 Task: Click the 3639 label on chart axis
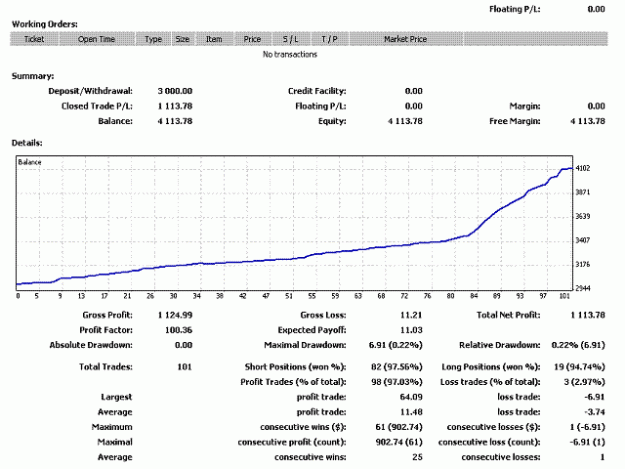(x=583, y=216)
